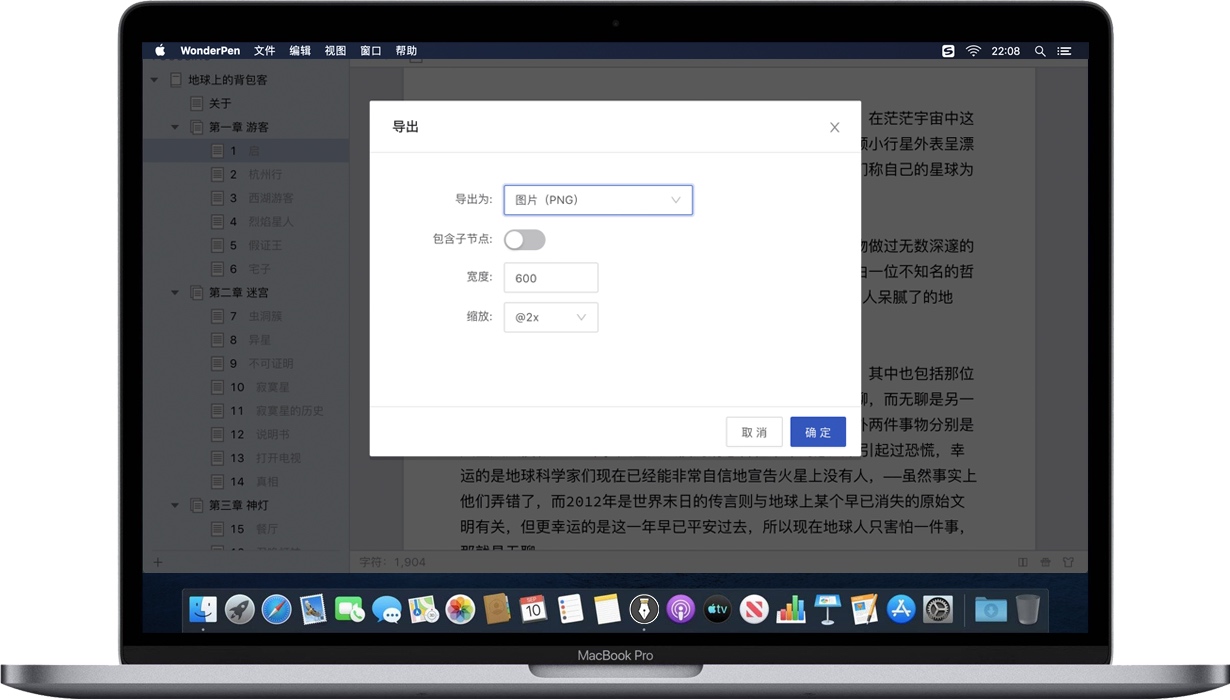Click the 取消 button
The image size is (1230, 700).
tap(754, 432)
